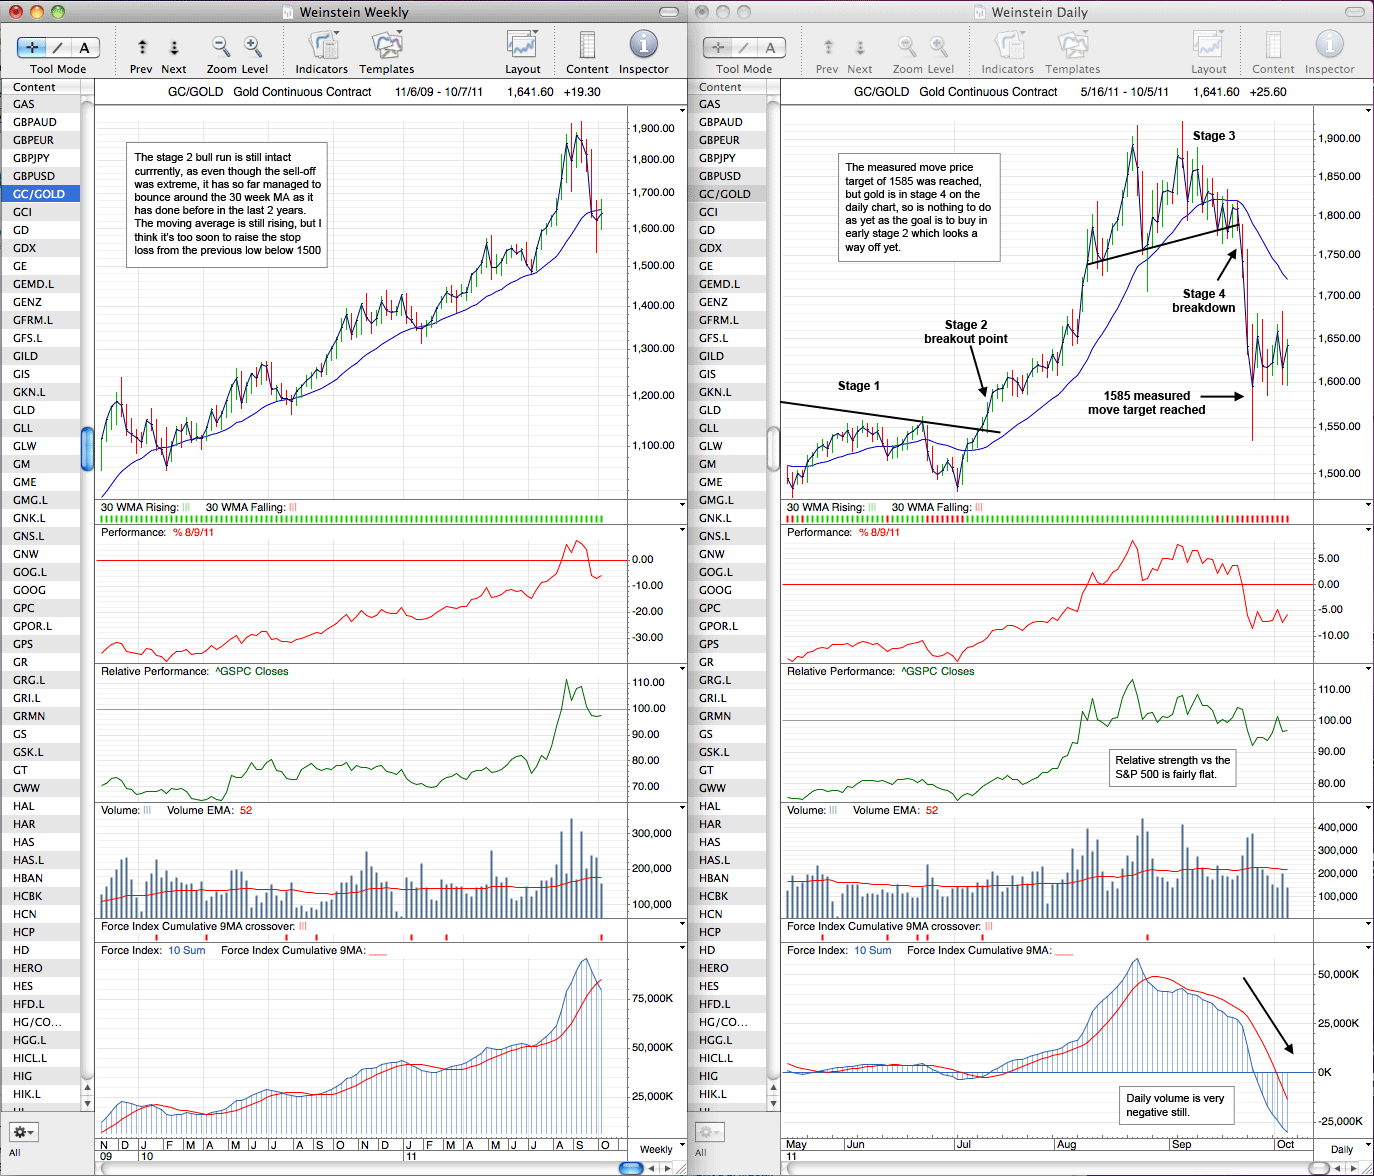Click Weekly chart time scroll right arrow
The height and width of the screenshot is (1176, 1374).
coord(667,1168)
